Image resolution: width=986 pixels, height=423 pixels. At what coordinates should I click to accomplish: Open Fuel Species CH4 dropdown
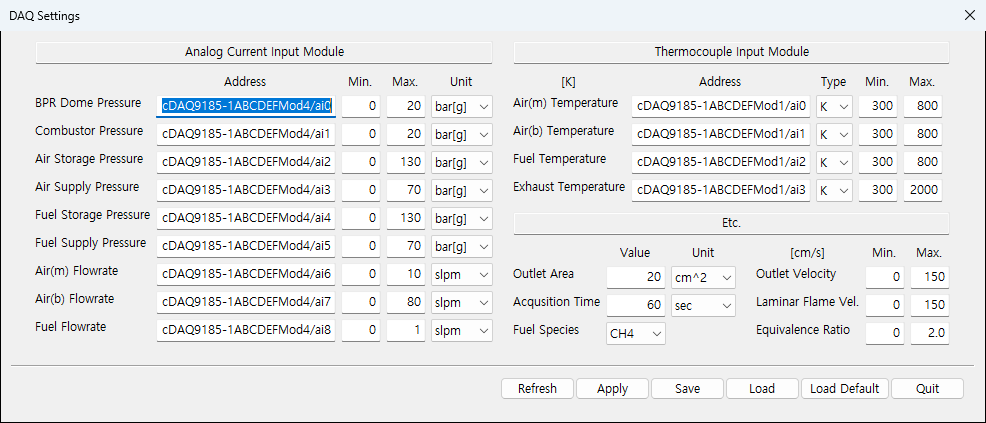tap(636, 334)
